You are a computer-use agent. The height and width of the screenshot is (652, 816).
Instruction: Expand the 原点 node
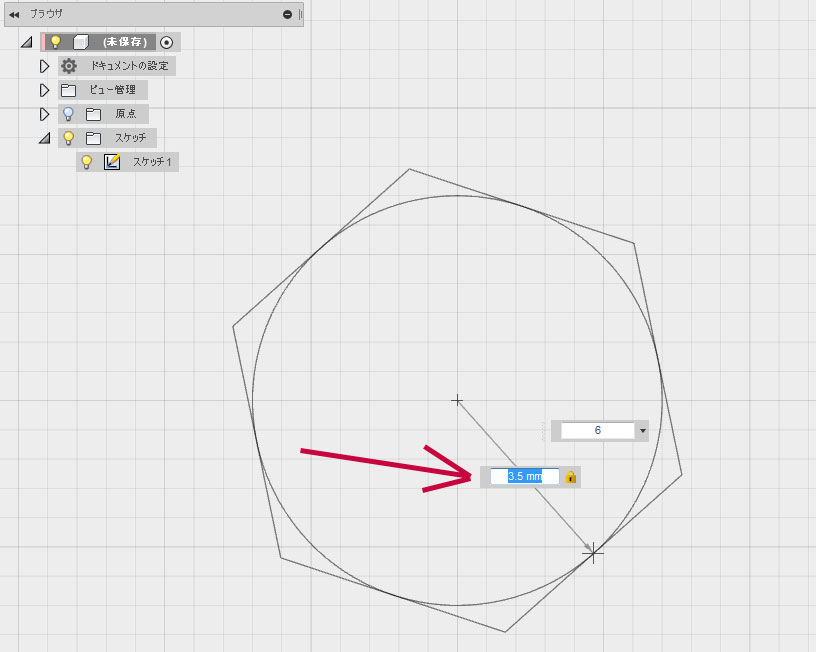(44, 114)
